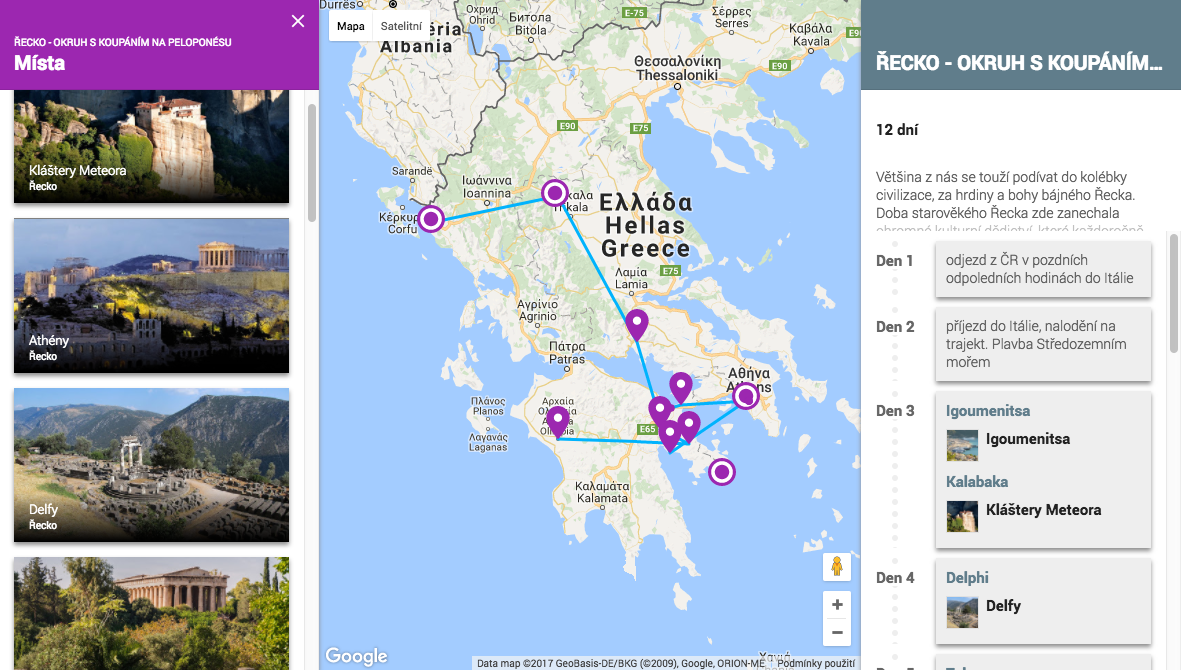Open the Delfy entry in Den 4
The height and width of the screenshot is (670, 1181).
pyautogui.click(x=984, y=612)
